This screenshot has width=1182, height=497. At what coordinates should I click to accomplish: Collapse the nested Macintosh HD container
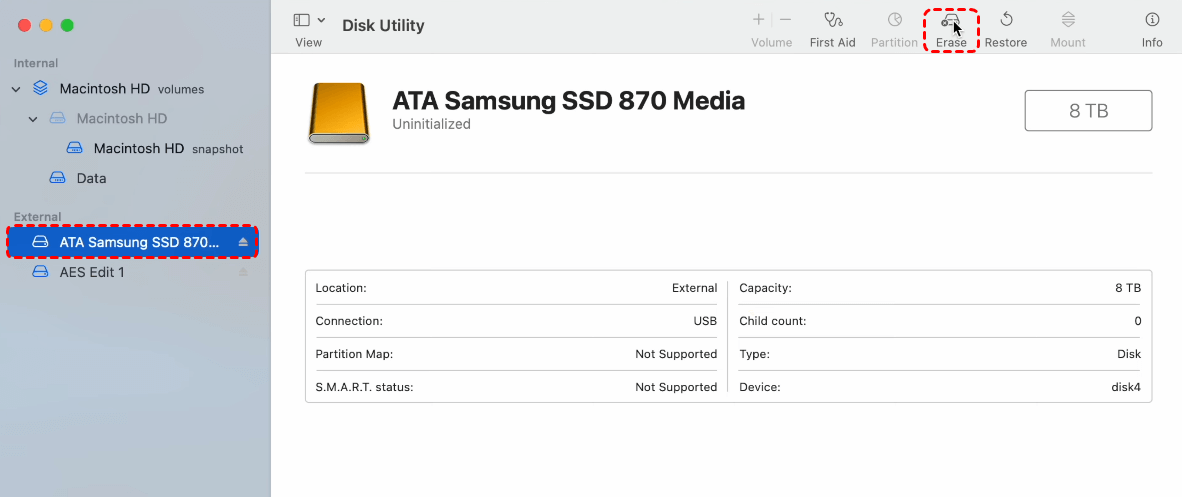[33, 119]
